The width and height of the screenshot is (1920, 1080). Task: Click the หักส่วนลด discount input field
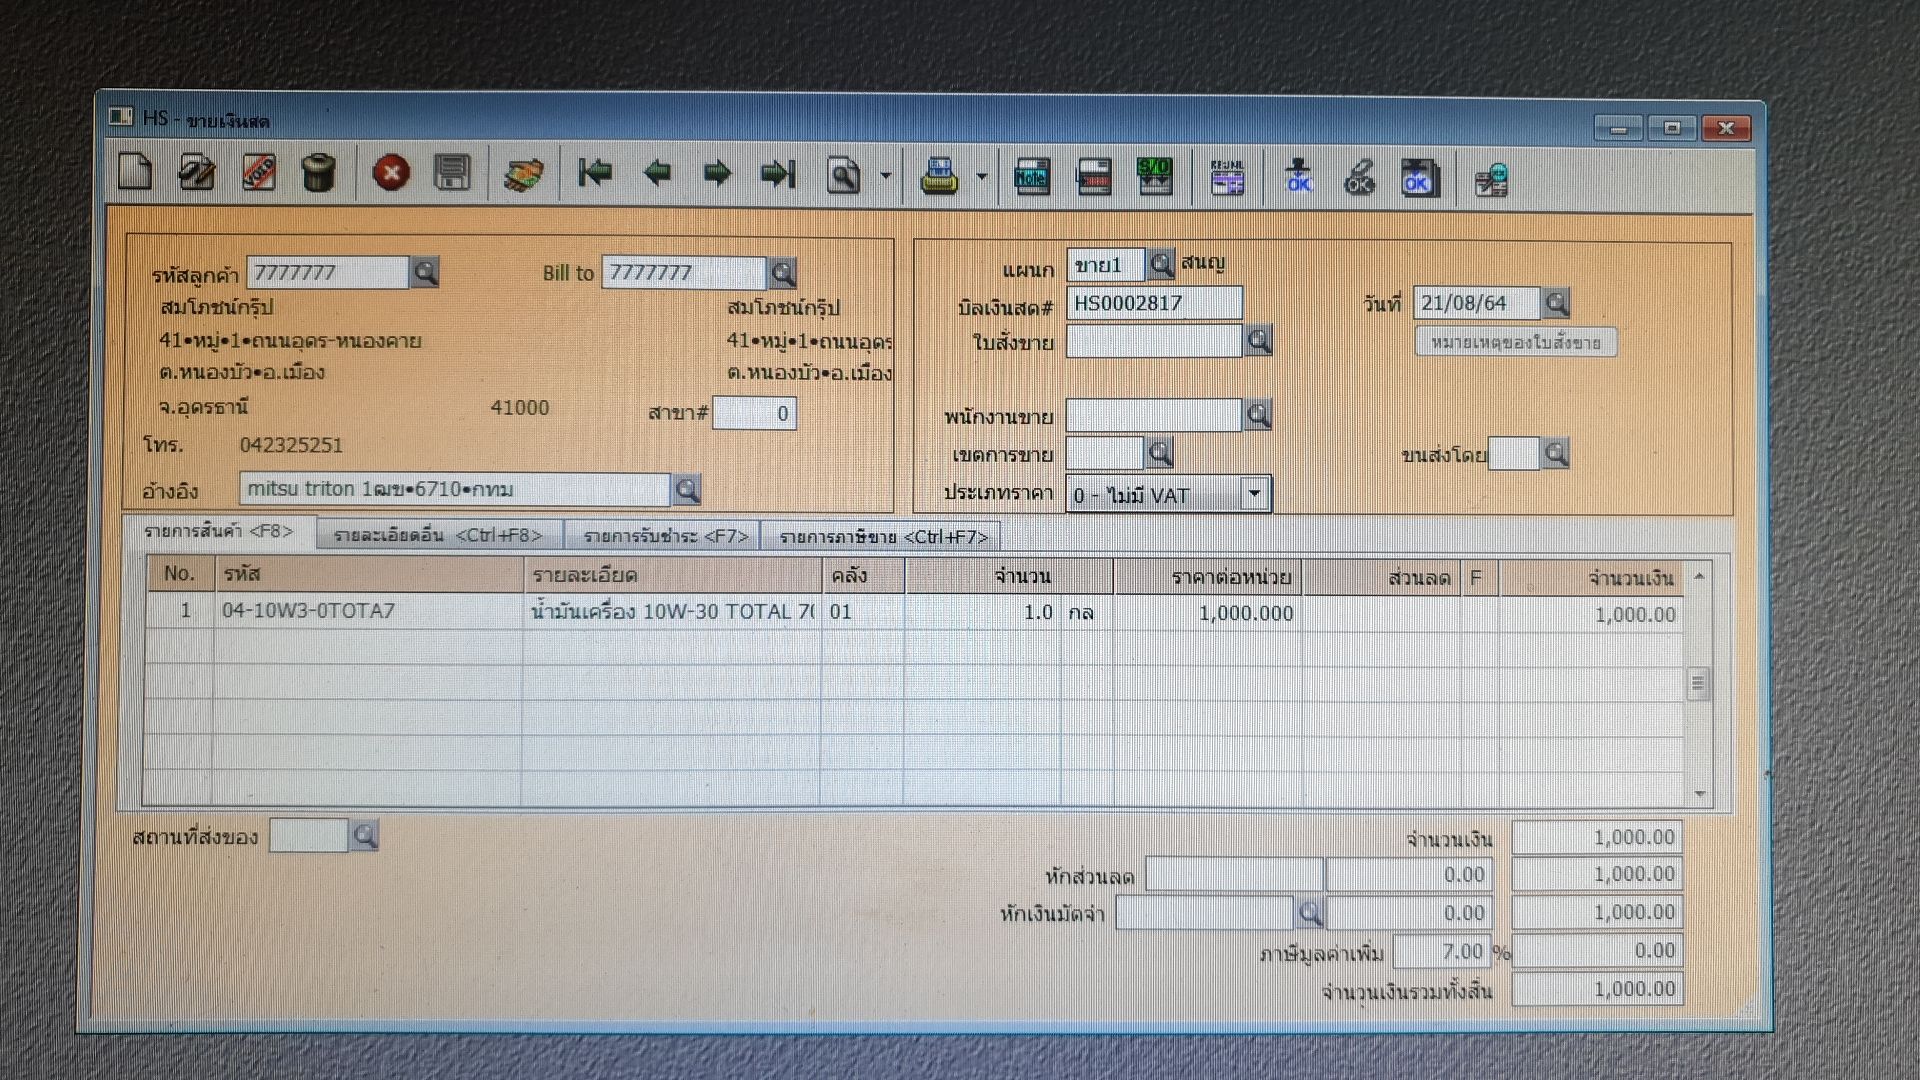pos(1234,875)
